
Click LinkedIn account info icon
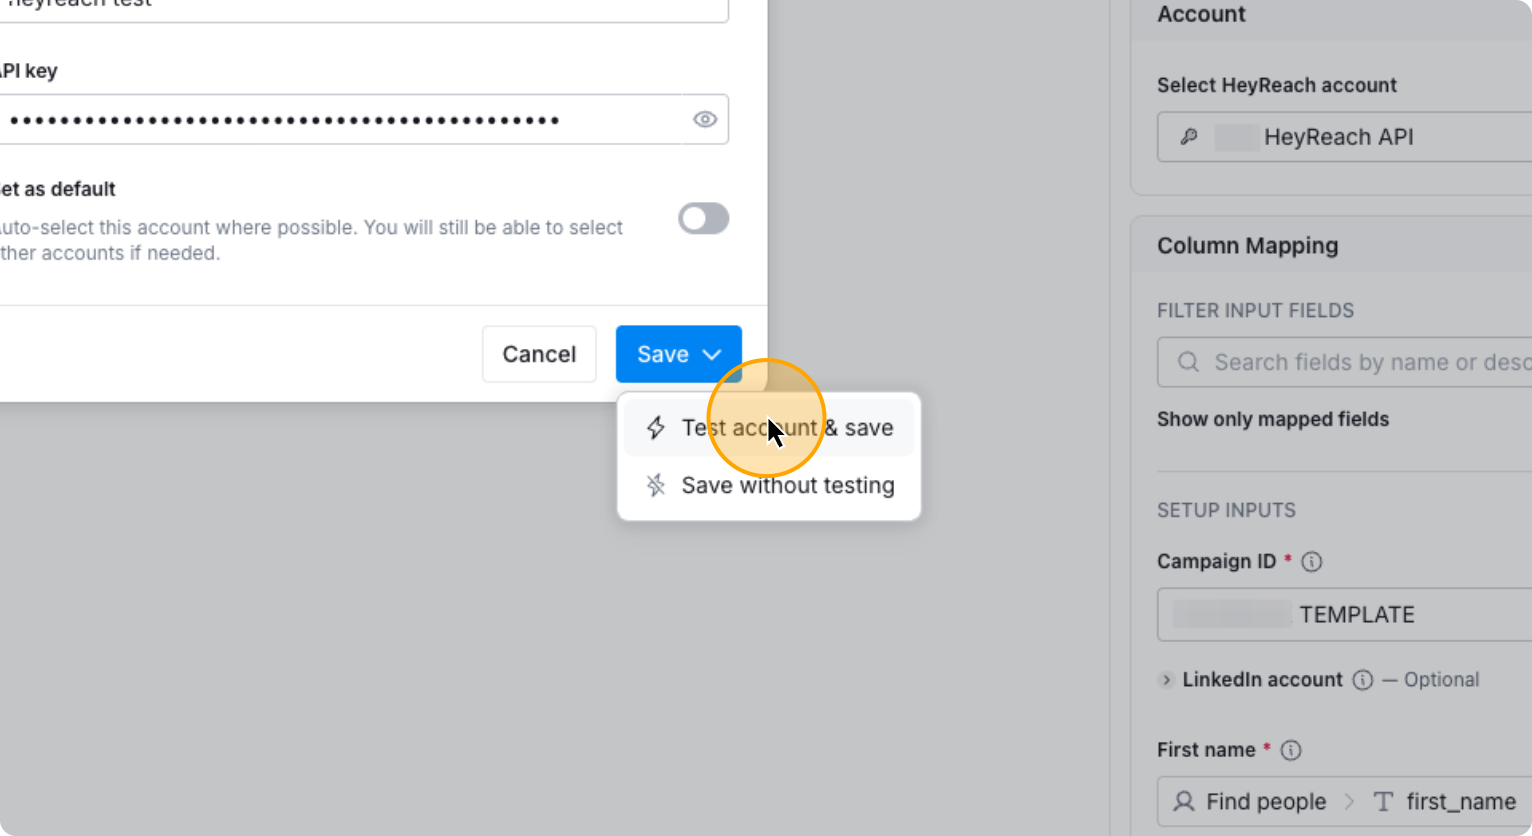(1363, 680)
